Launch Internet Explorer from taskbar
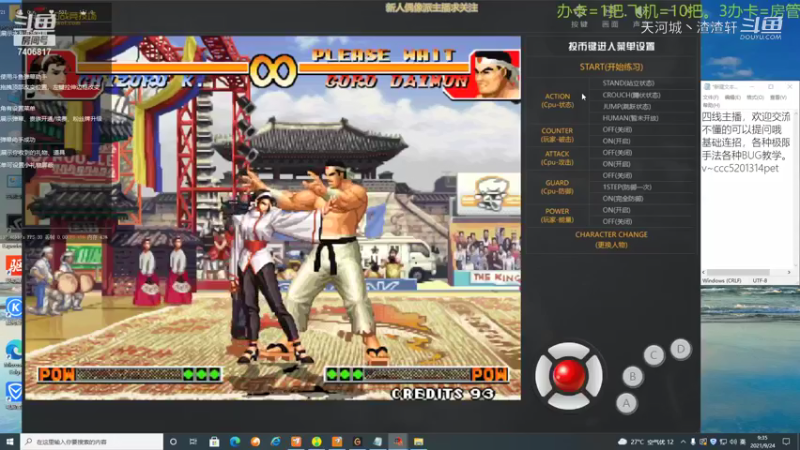Viewport: 800px width, 450px height. pos(276,442)
